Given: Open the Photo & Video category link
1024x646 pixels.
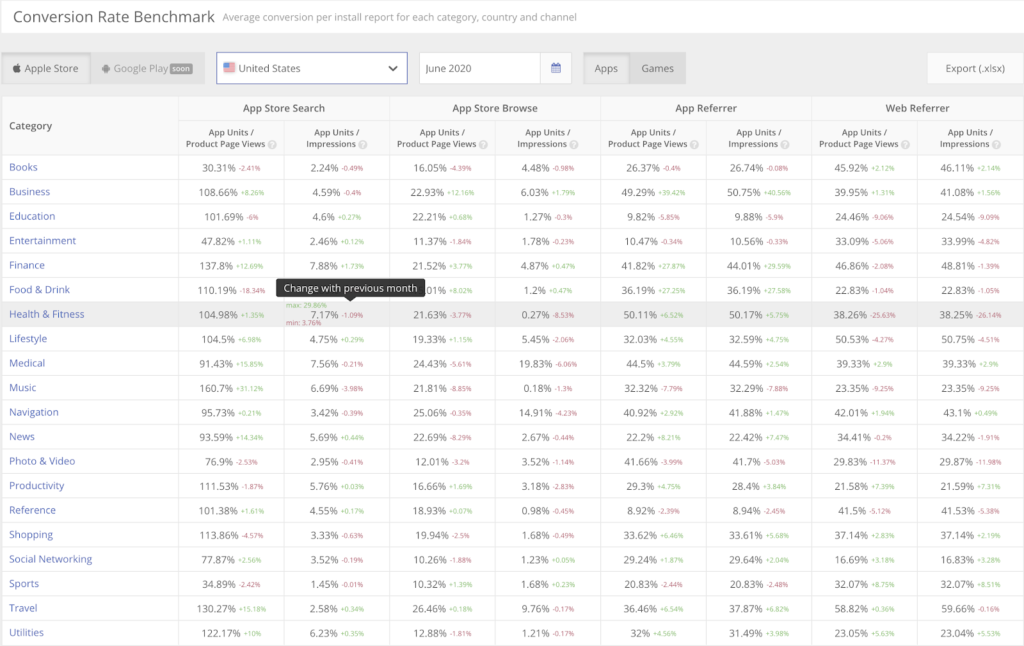Looking at the screenshot, I should click(42, 461).
